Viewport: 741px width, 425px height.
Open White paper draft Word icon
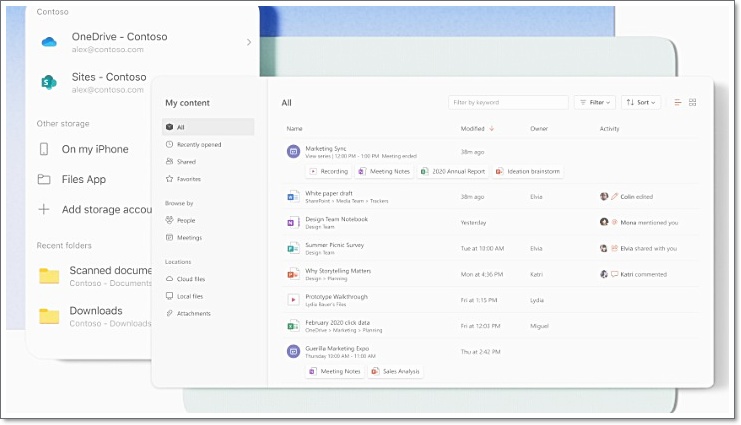point(293,197)
